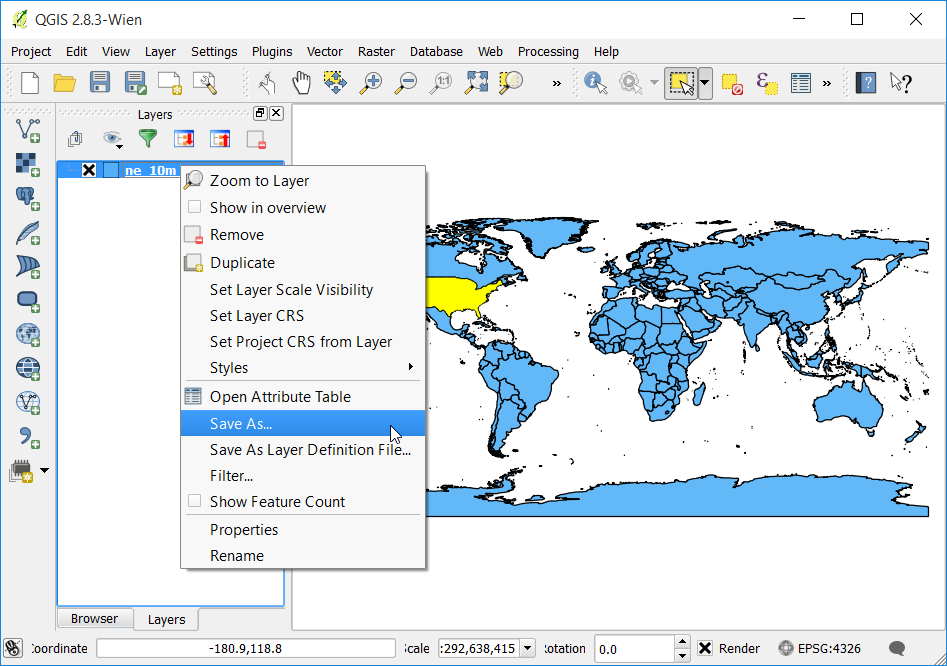The image size is (947, 666).
Task: Open the select features tool dropdown arrow
Action: pyautogui.click(x=705, y=83)
